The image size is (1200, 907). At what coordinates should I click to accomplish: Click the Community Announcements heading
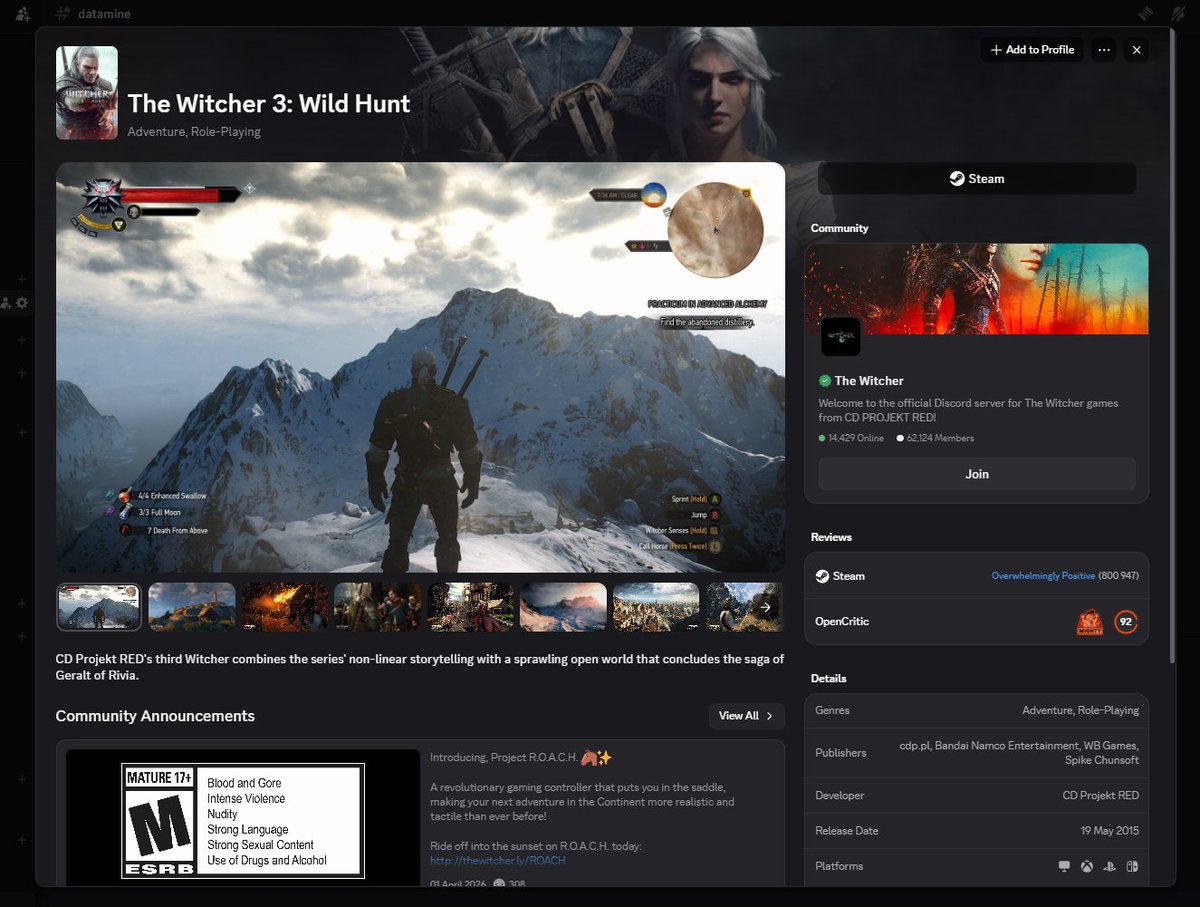pyautogui.click(x=155, y=716)
